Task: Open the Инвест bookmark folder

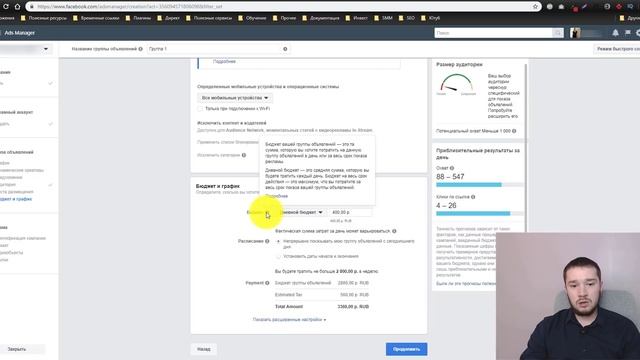Action: (x=356, y=18)
